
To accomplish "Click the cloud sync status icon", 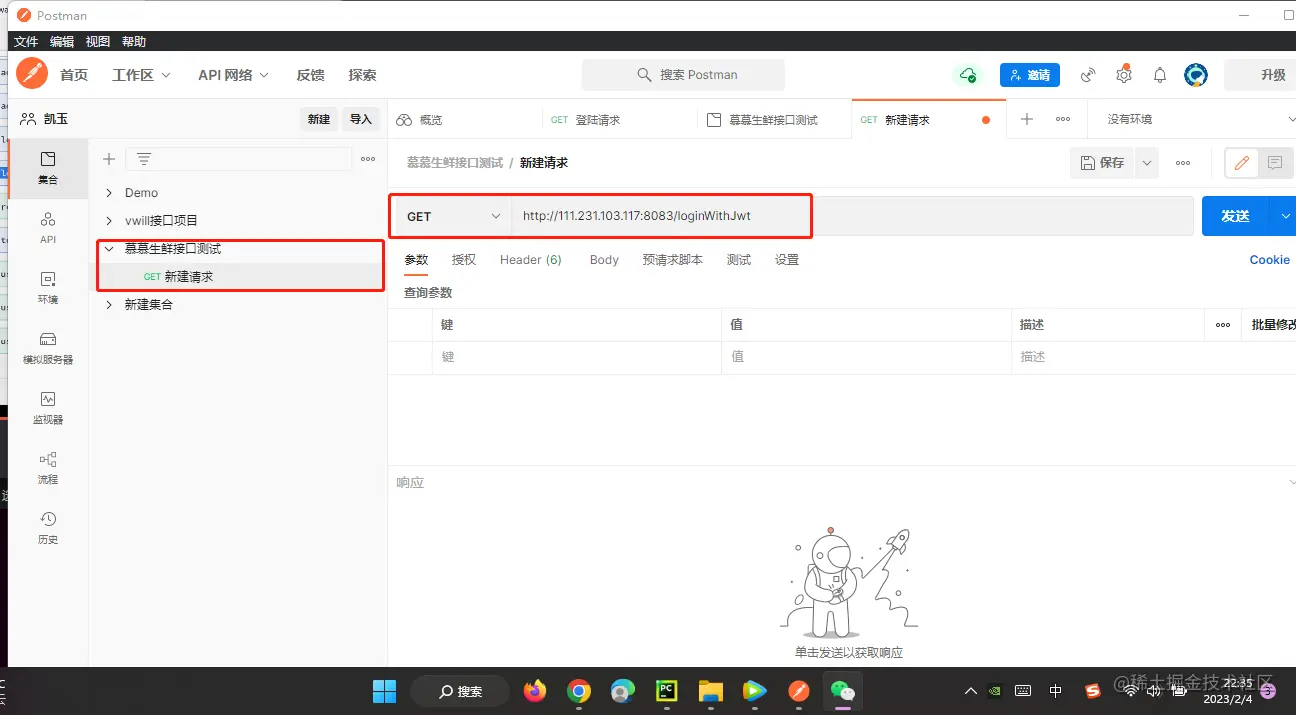I will (x=967, y=75).
